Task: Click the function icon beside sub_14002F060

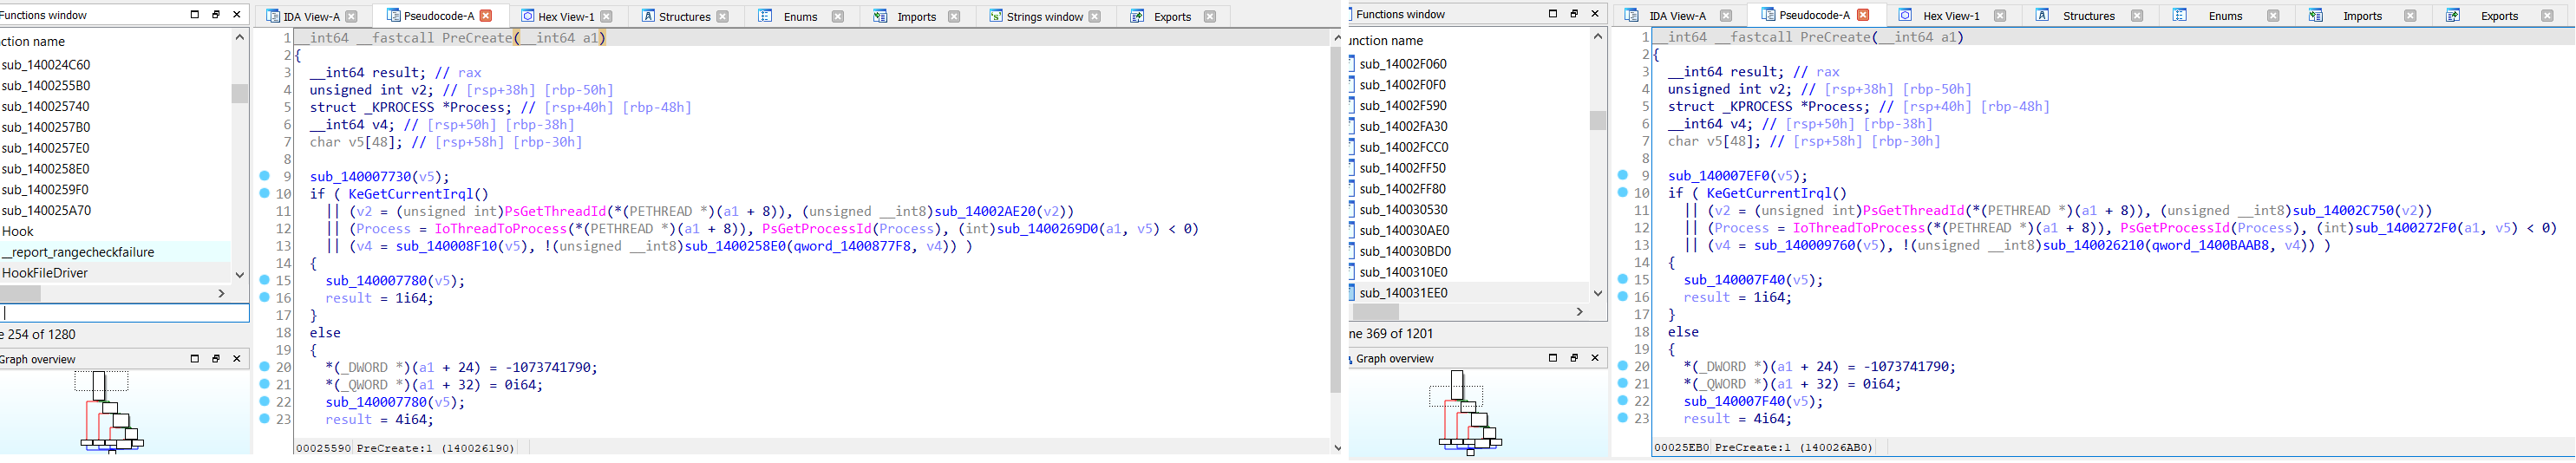Action: [1352, 63]
